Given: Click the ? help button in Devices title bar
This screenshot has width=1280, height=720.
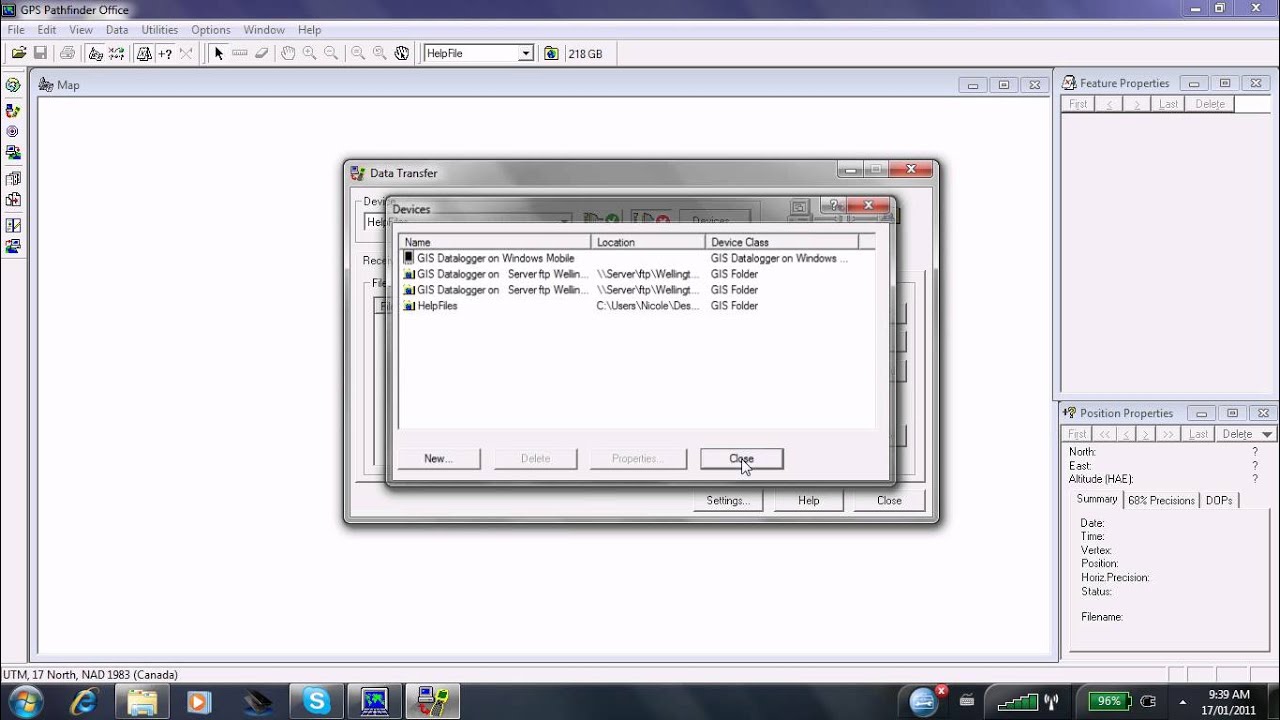Looking at the screenshot, I should click(x=833, y=205).
